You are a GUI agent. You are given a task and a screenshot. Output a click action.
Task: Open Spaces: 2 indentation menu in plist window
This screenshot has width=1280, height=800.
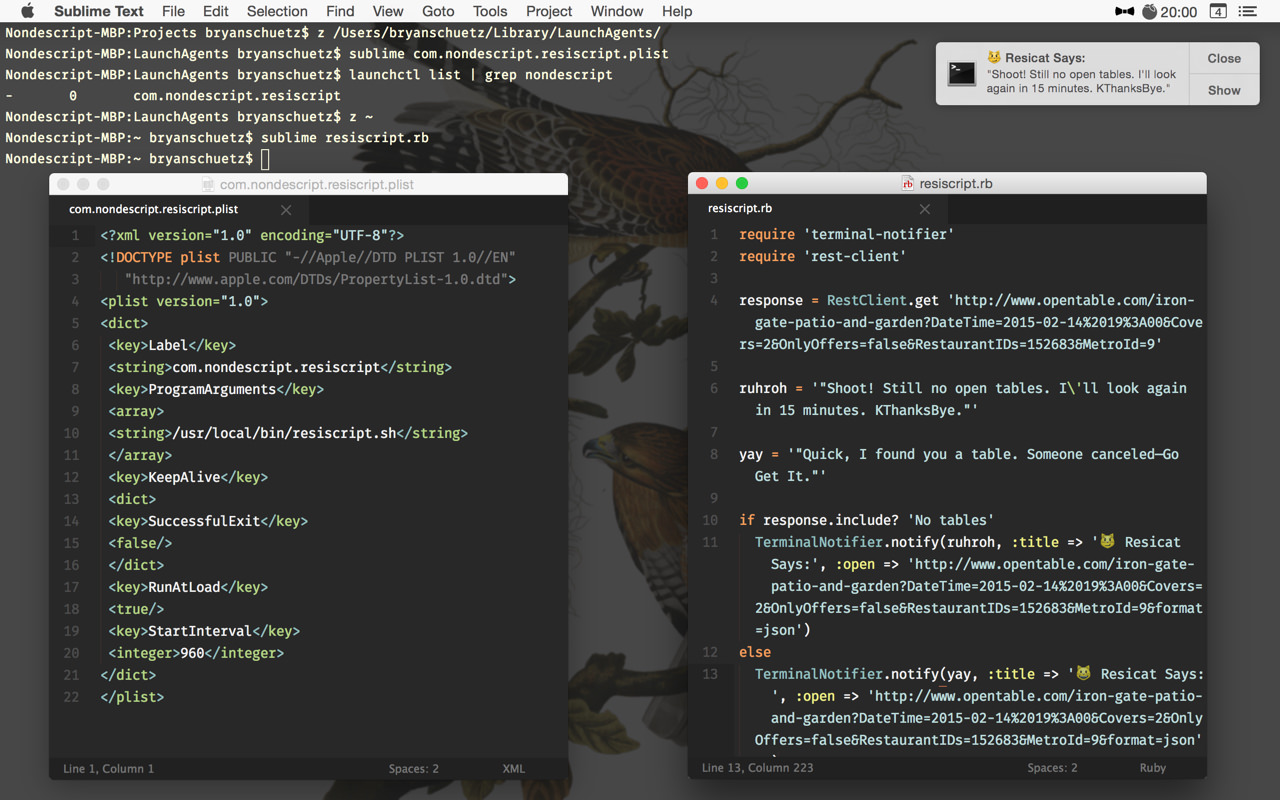coord(414,768)
